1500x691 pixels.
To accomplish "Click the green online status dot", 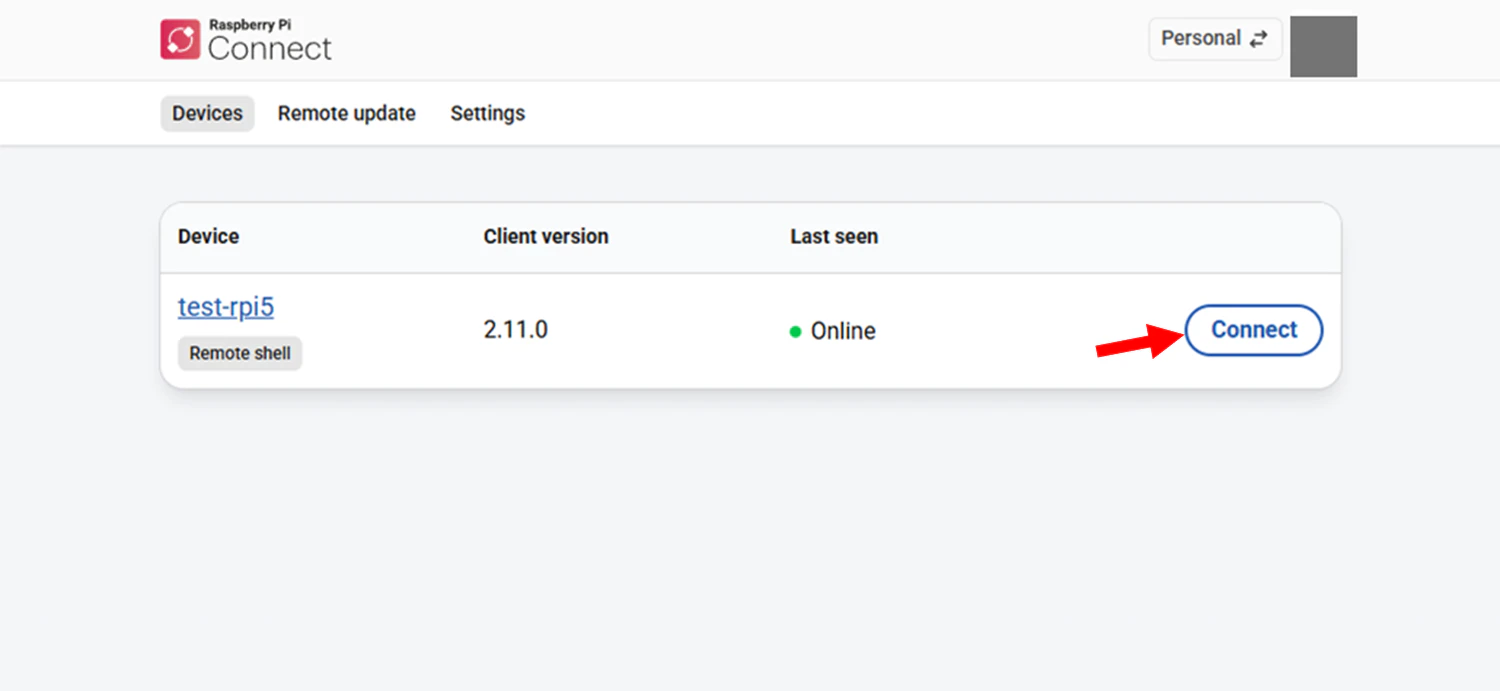I will [796, 332].
